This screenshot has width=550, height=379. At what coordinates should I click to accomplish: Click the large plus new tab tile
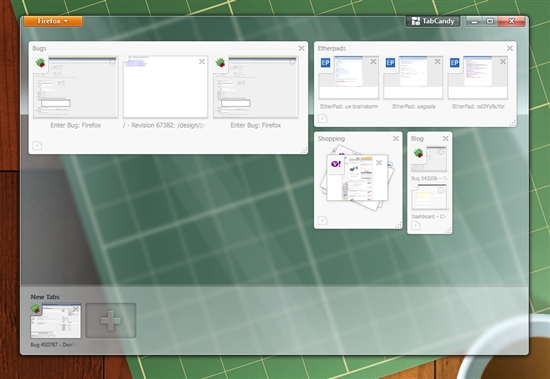(111, 321)
